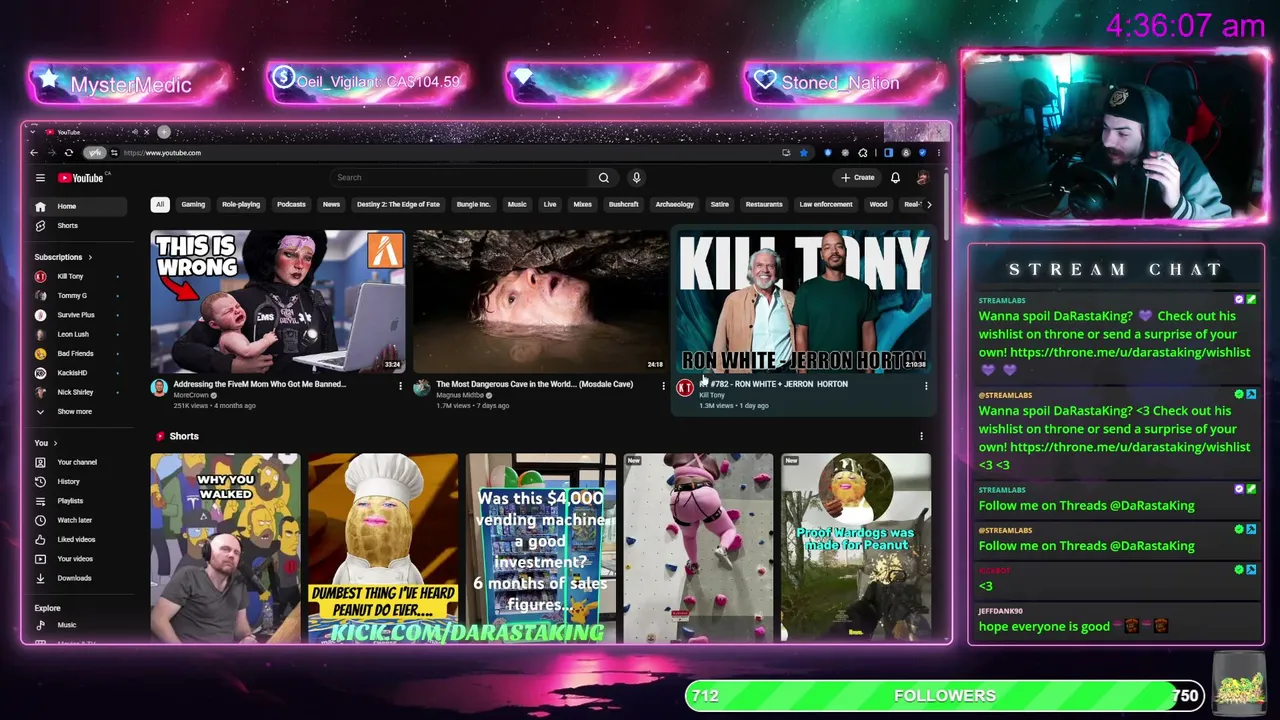The width and height of the screenshot is (1280, 720).
Task: Open the Proof Wardogs was made for Peanut short
Action: click(856, 547)
